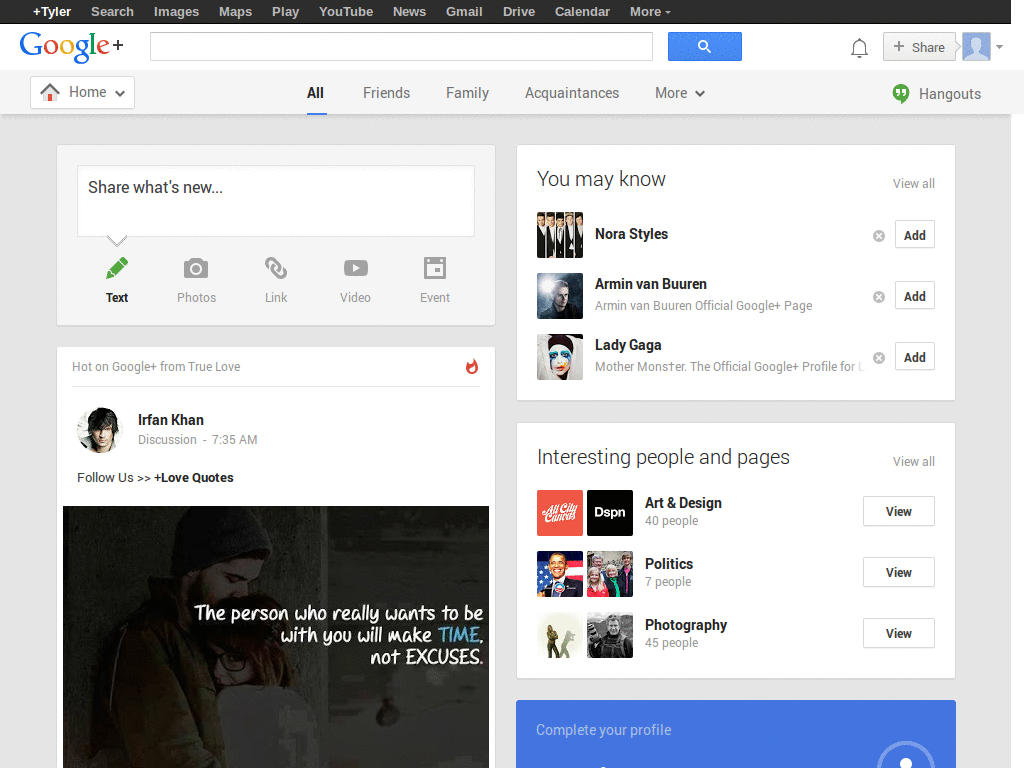View the Politics category

click(899, 572)
